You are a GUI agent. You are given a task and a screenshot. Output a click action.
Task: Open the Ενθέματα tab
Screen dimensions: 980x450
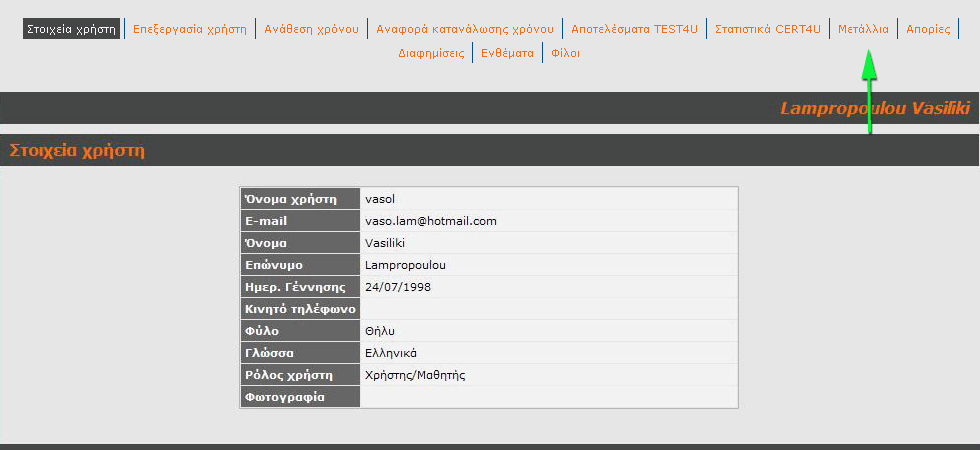(x=508, y=53)
